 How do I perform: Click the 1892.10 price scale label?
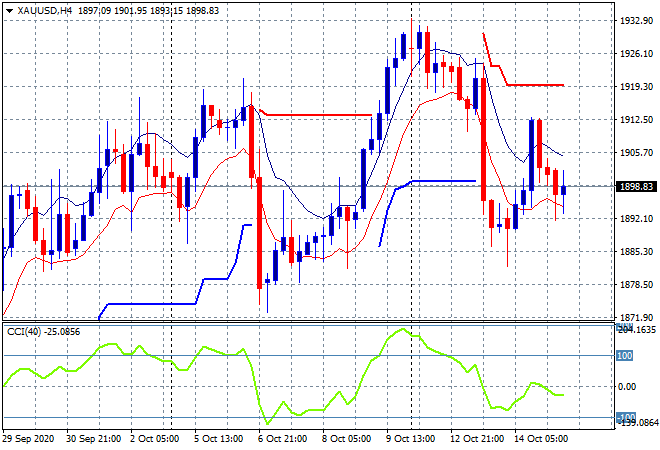(x=636, y=219)
